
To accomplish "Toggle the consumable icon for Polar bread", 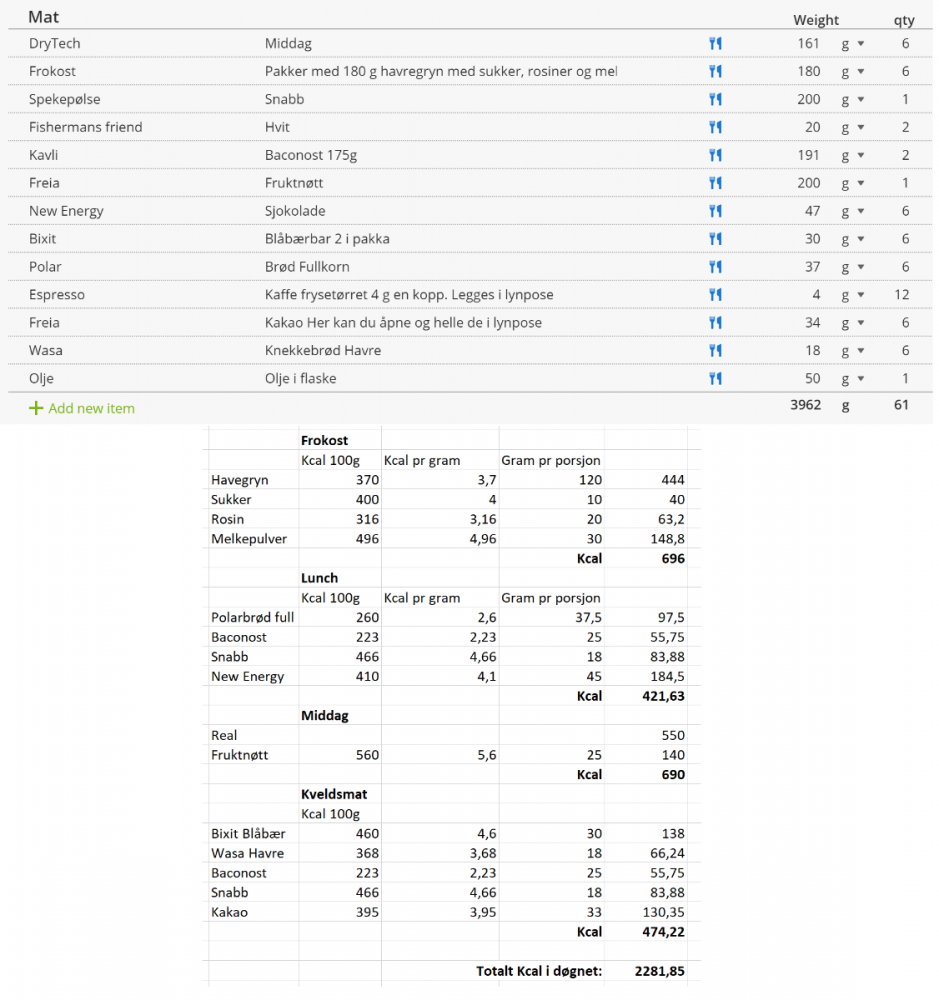I will coord(715,267).
